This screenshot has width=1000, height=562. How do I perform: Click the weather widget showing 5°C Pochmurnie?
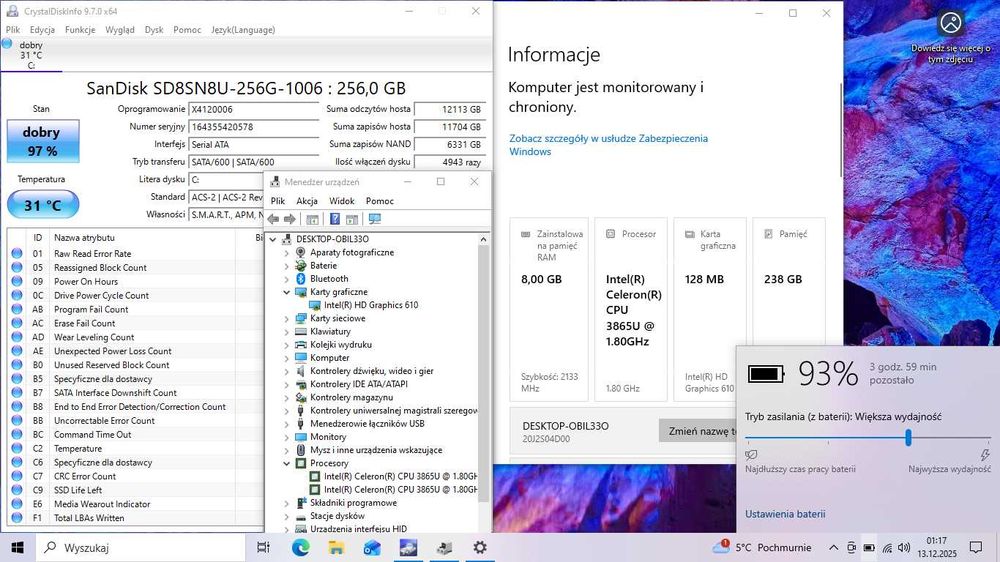[x=762, y=547]
